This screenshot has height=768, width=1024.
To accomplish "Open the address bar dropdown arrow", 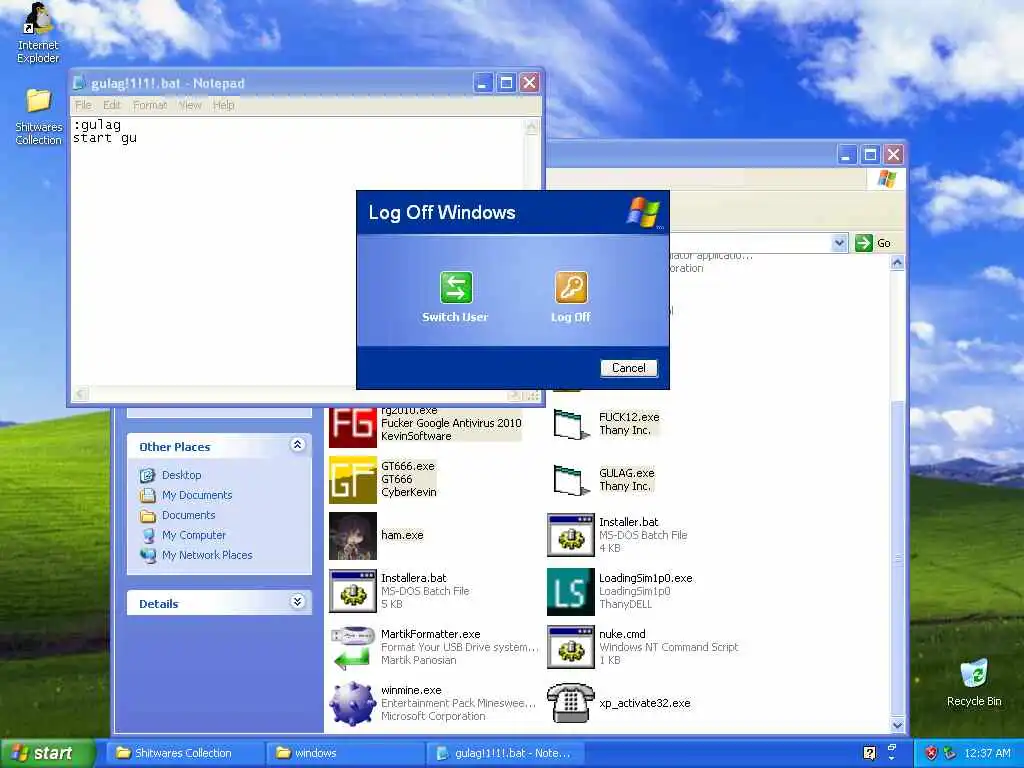I will [840, 243].
